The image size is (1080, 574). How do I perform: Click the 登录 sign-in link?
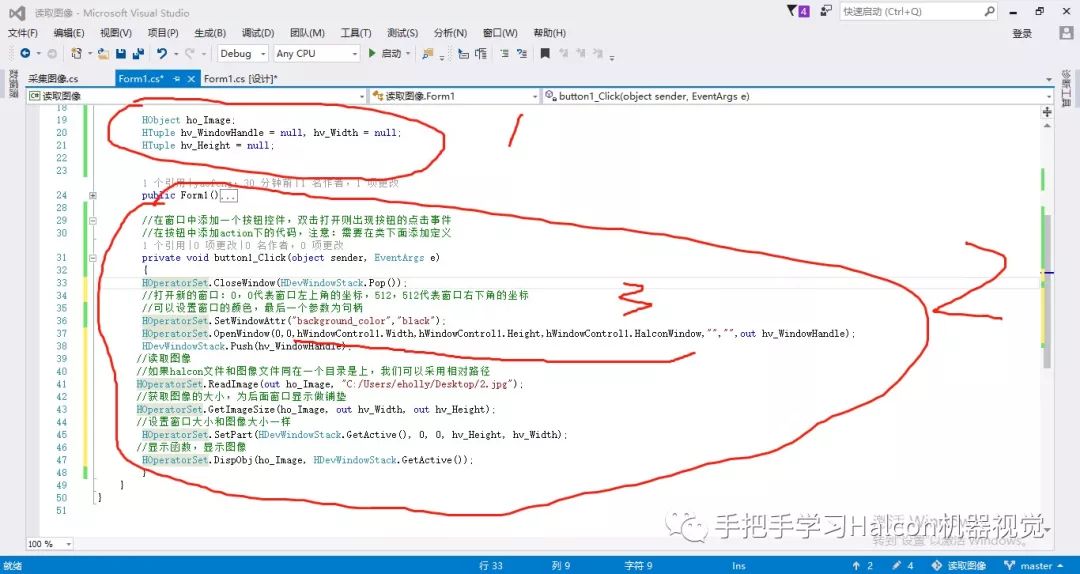1022,33
